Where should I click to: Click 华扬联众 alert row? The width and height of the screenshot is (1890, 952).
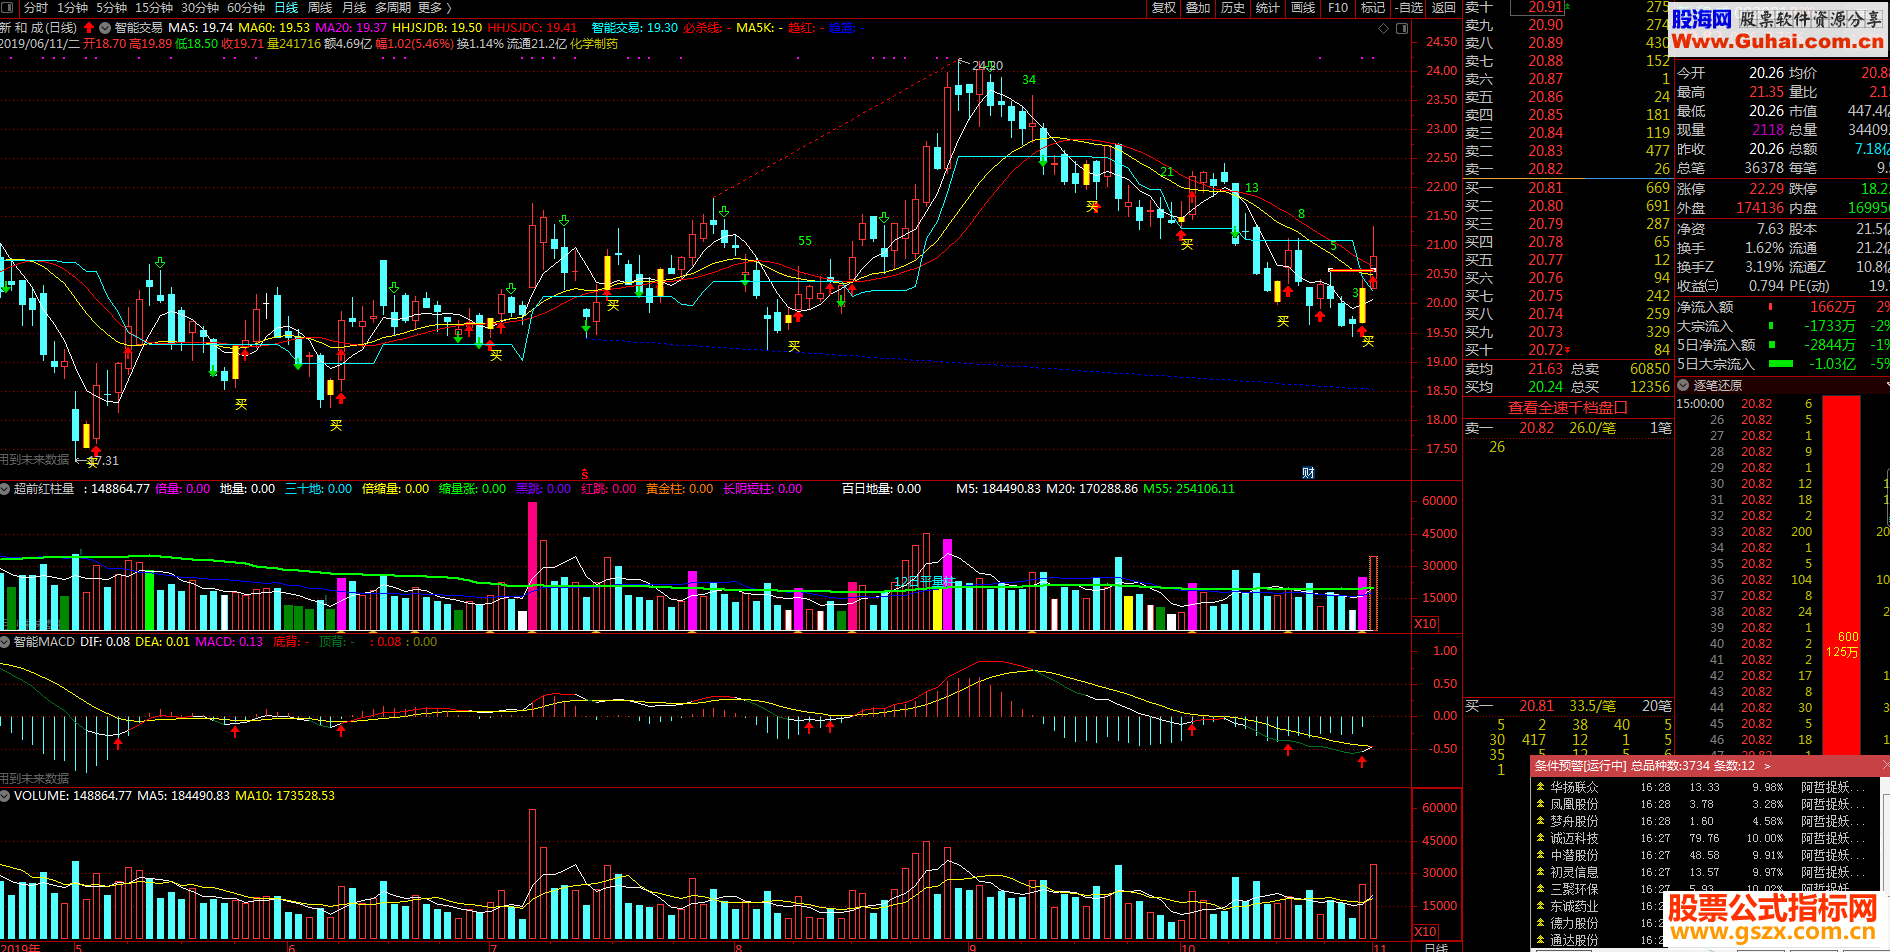tap(1705, 787)
